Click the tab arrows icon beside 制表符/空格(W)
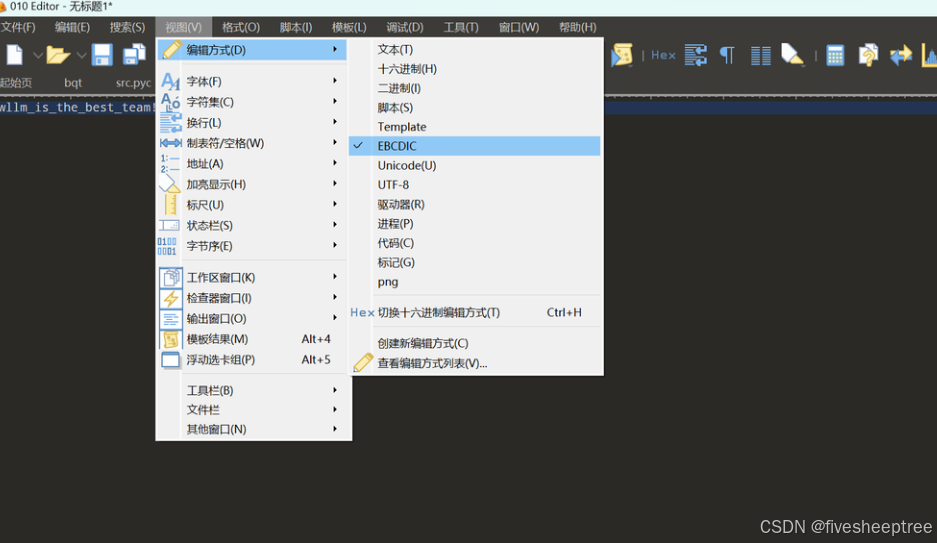This screenshot has width=937, height=543. (170, 143)
